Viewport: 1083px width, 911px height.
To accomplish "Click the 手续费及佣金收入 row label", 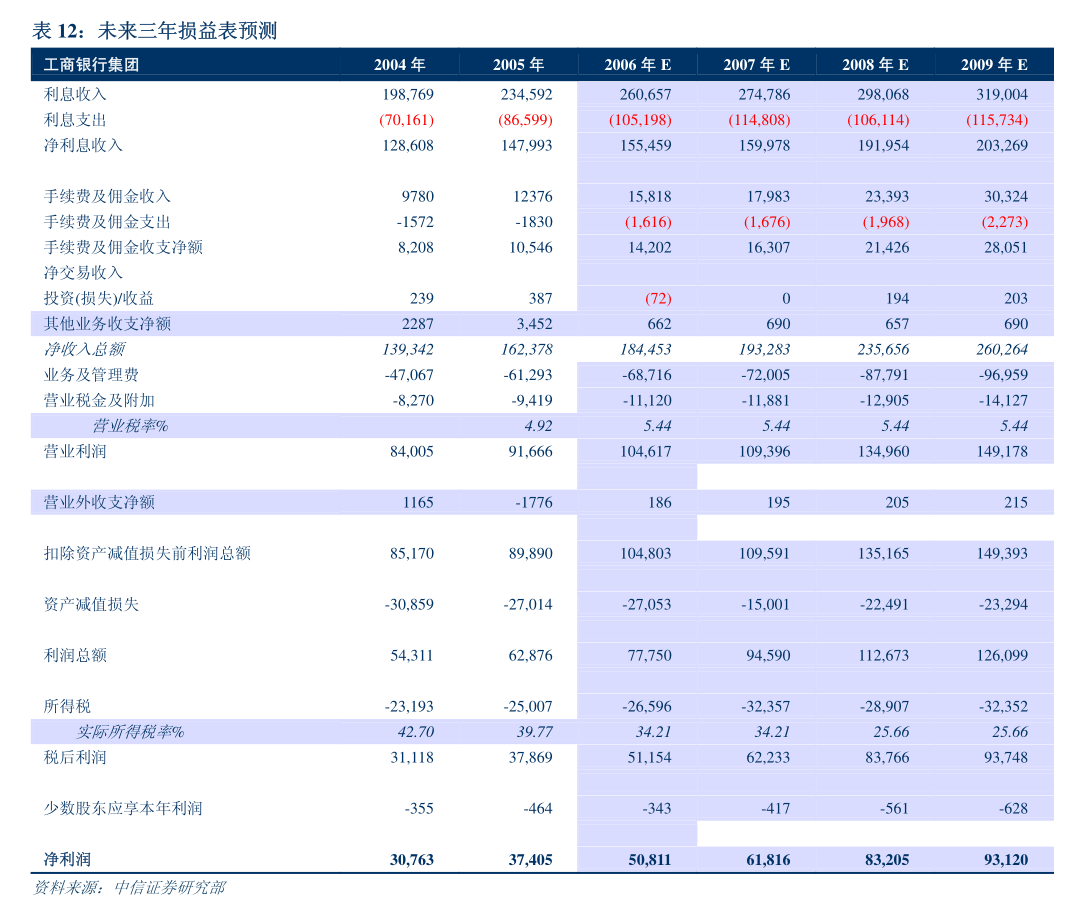I will pyautogui.click(x=107, y=196).
